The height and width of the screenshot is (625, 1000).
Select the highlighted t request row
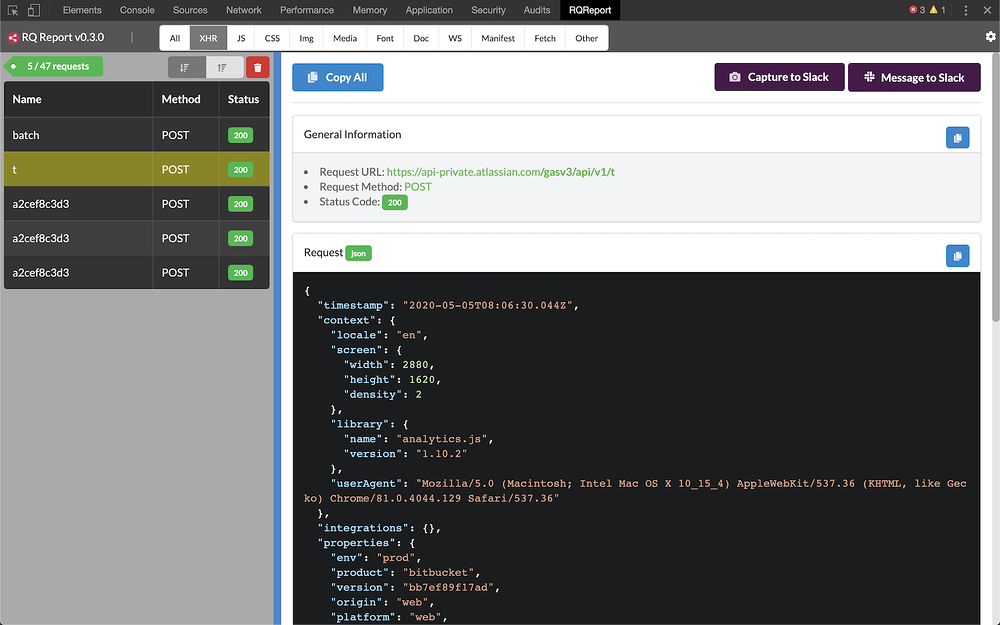click(x=136, y=170)
